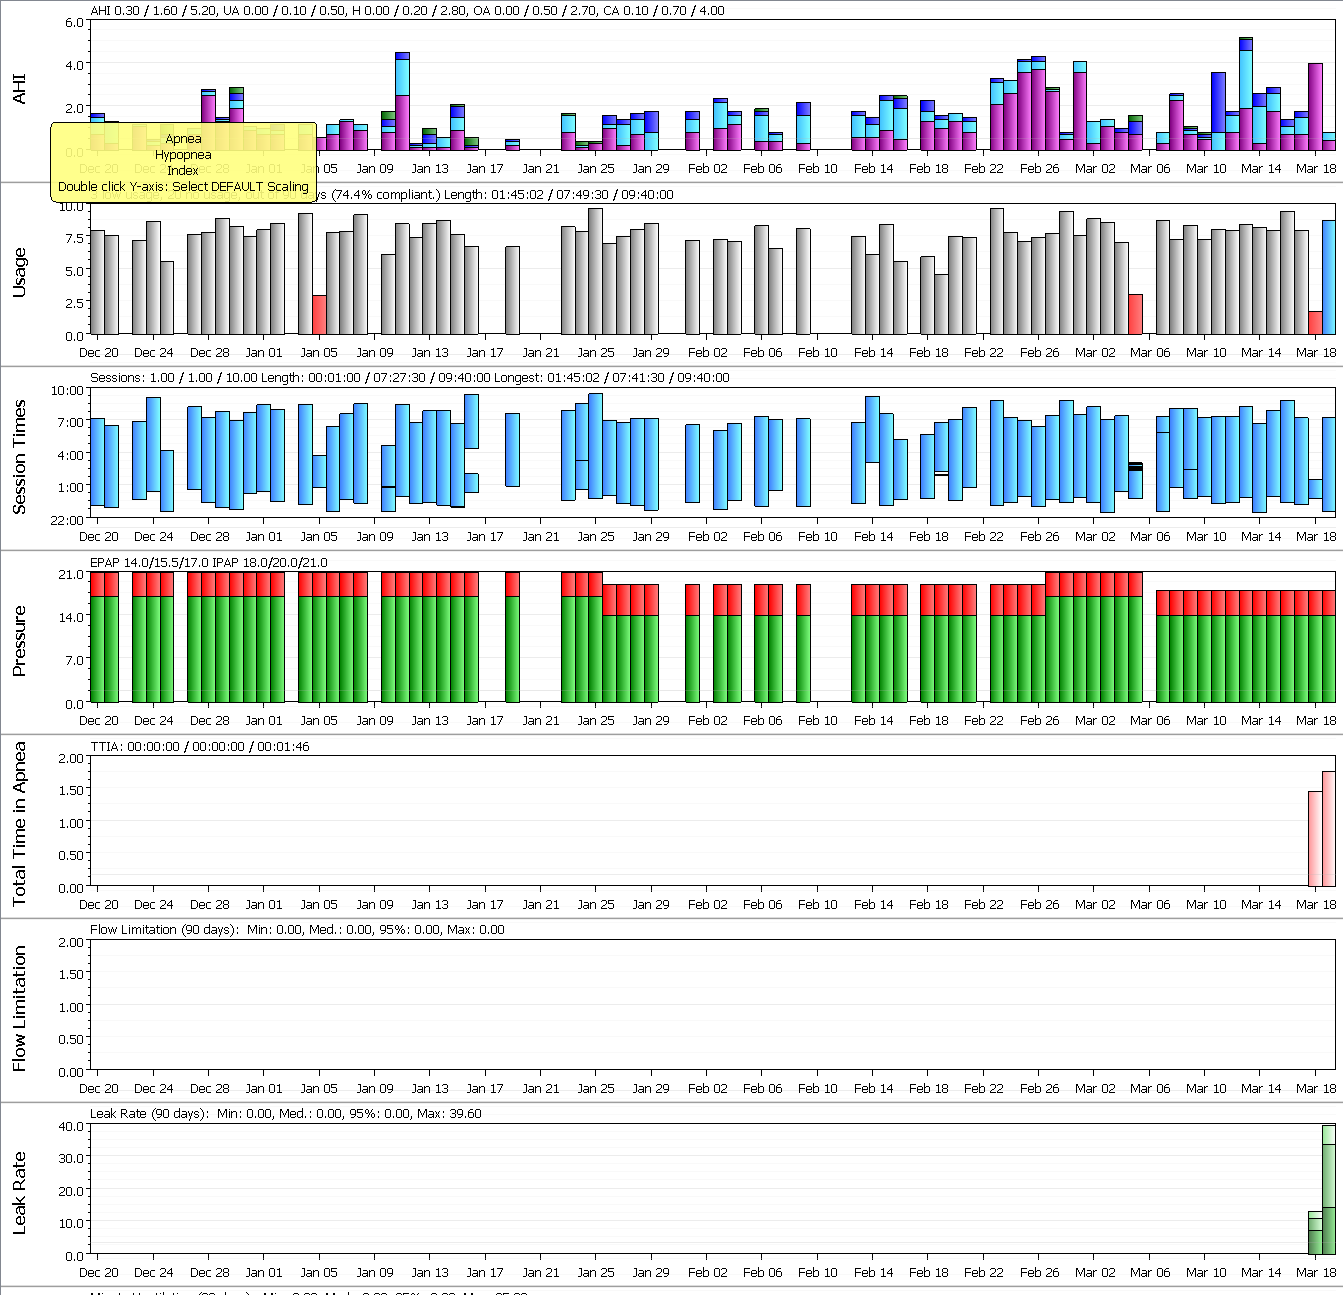1343x1295 pixels.
Task: Click the '30.0' value on Leak Rate axis
Action: (71, 1158)
